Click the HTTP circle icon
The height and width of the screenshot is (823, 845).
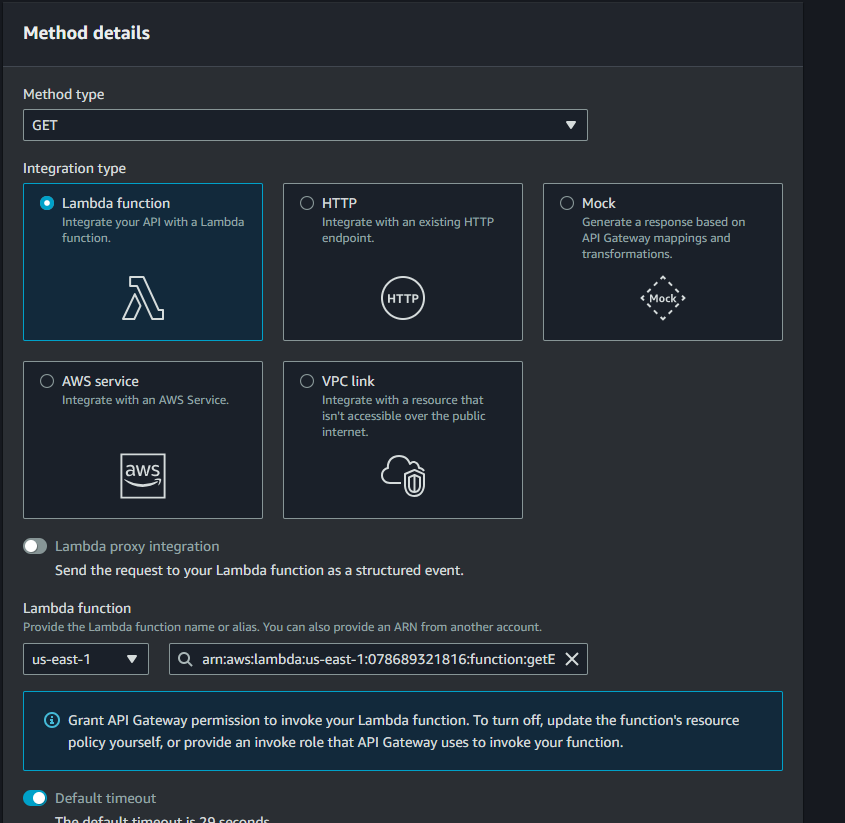(403, 298)
